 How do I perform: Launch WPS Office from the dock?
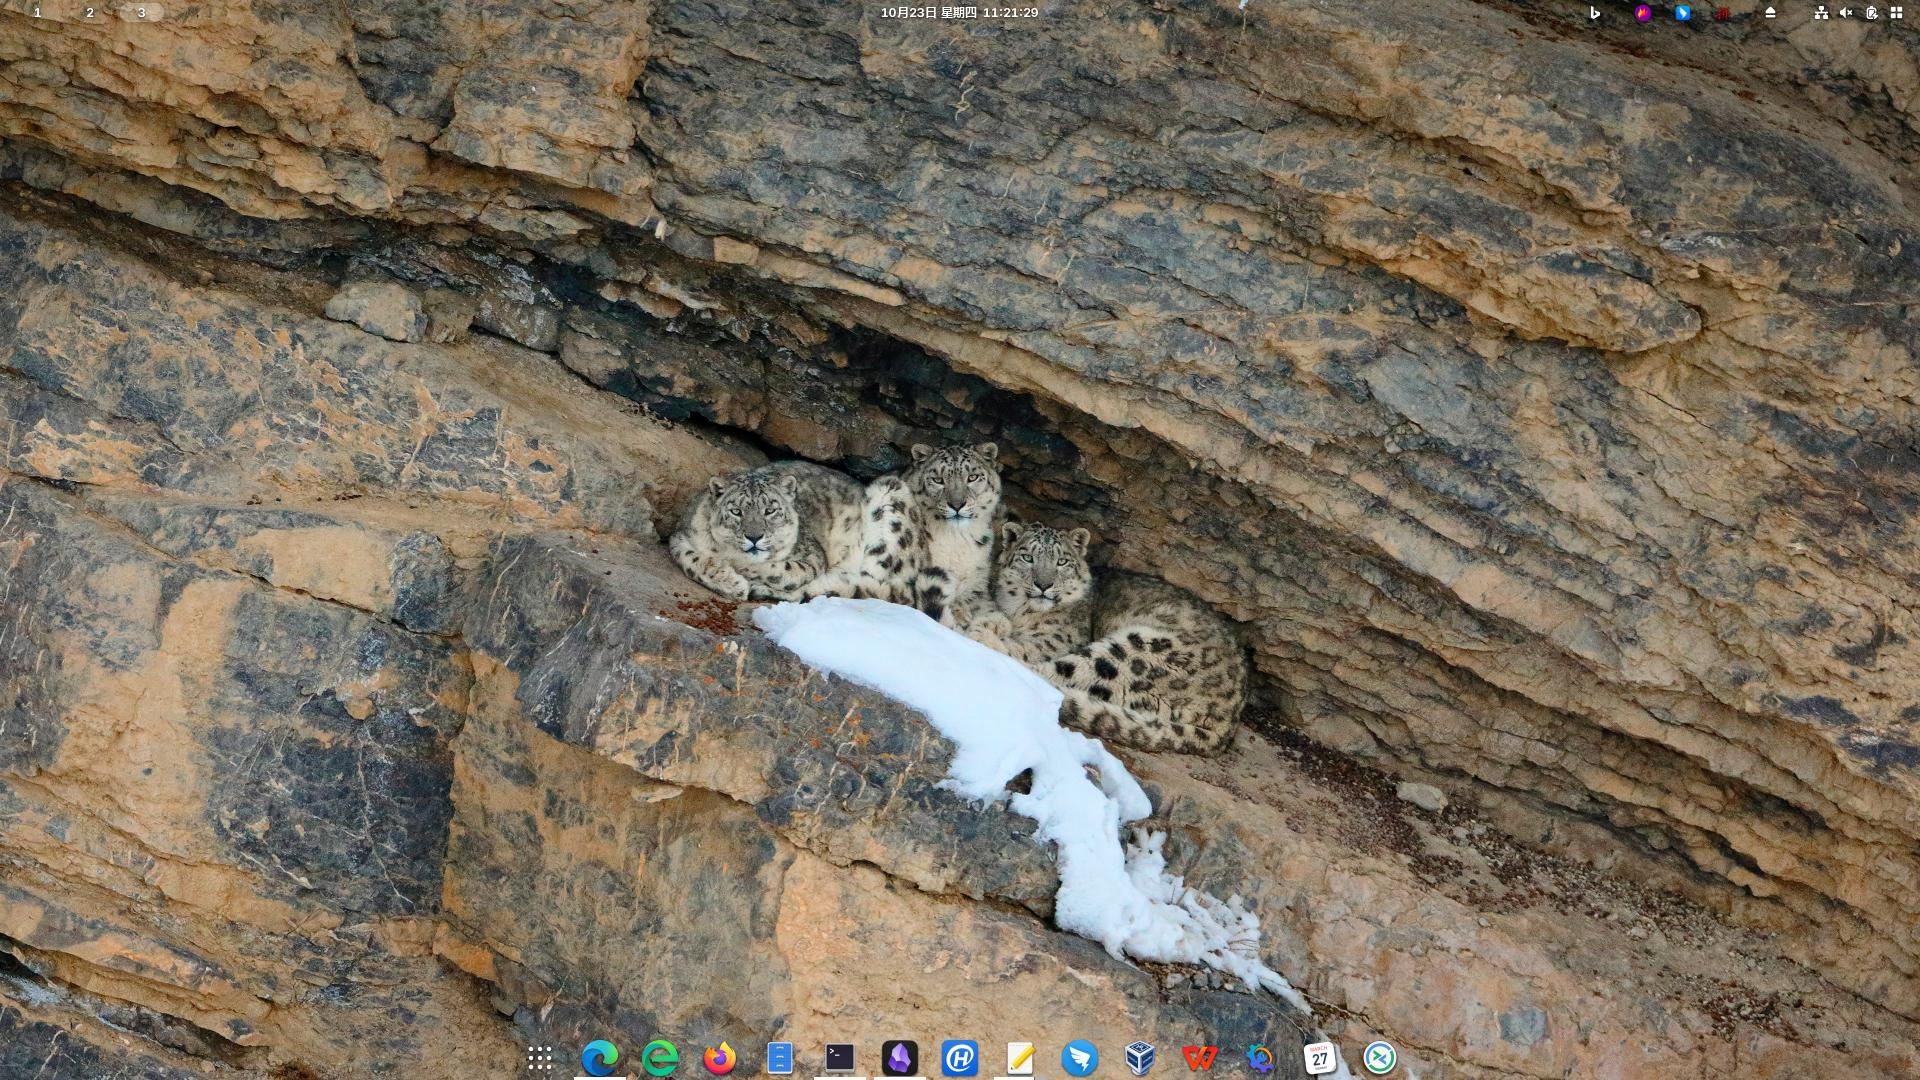pyautogui.click(x=1200, y=1058)
